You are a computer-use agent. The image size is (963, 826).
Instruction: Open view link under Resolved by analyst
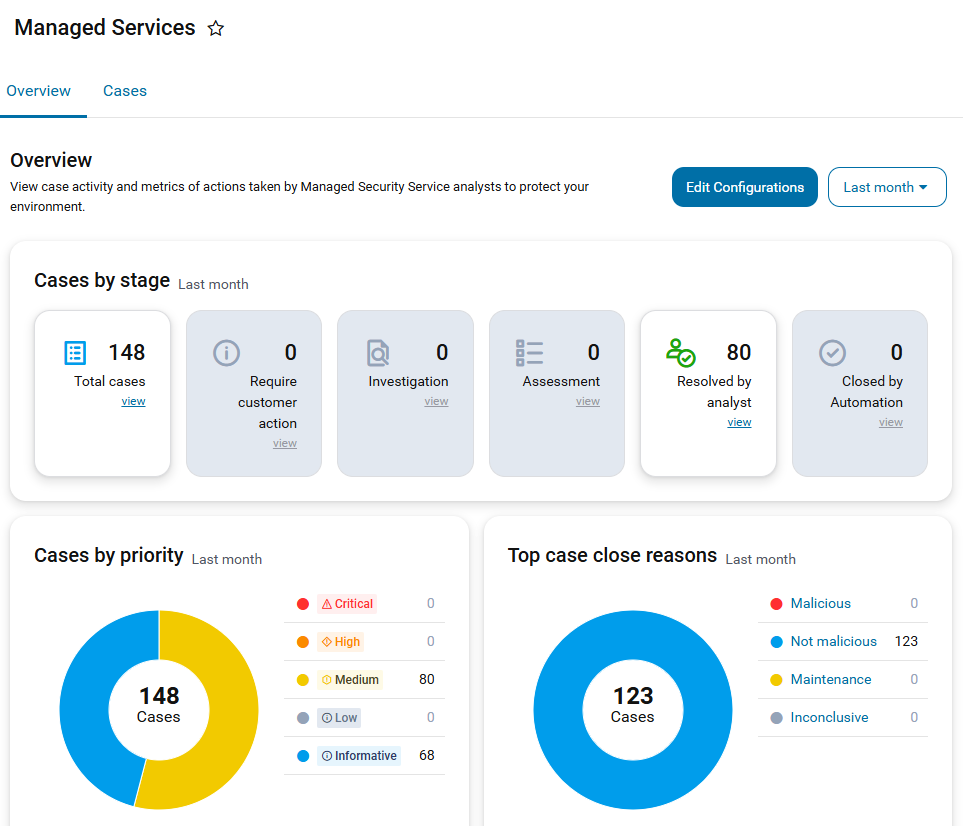coord(739,422)
